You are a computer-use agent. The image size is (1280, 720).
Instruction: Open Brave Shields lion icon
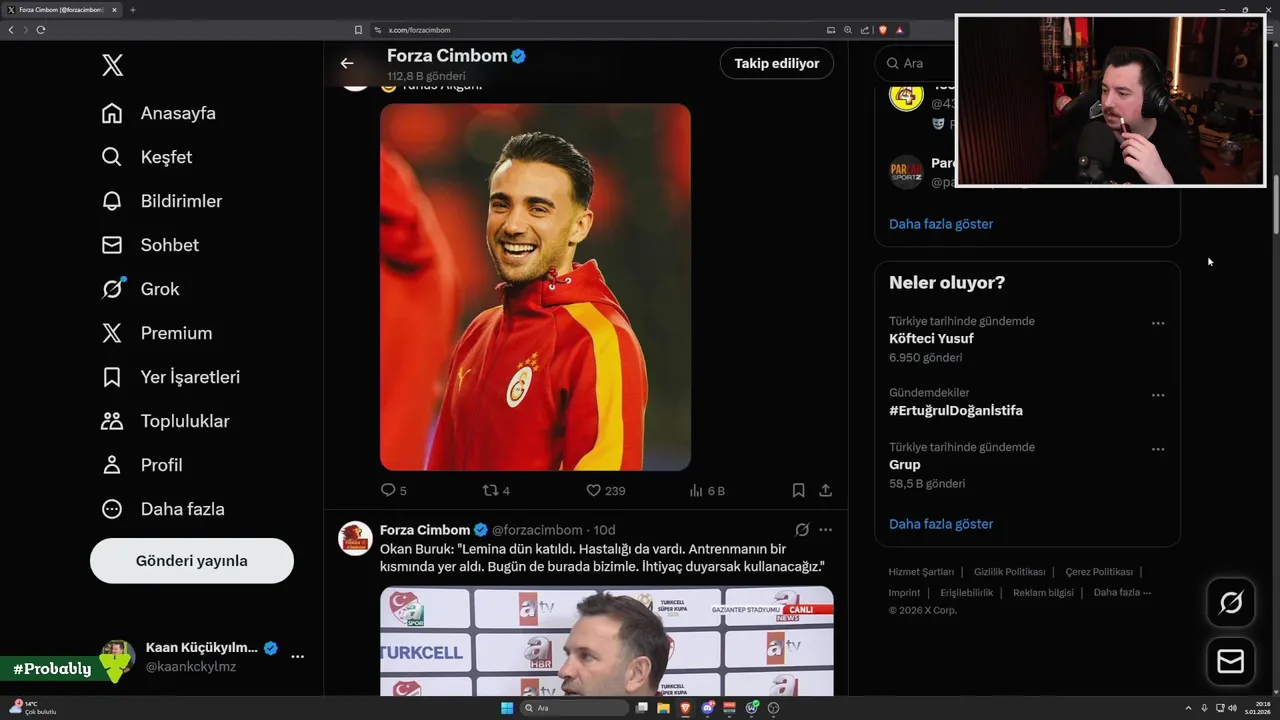[x=883, y=30]
